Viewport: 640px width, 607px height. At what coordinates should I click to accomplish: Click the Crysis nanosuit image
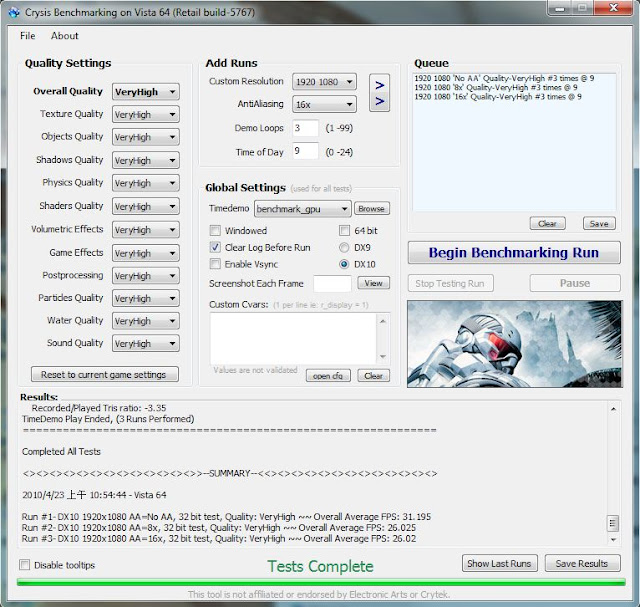[515, 344]
